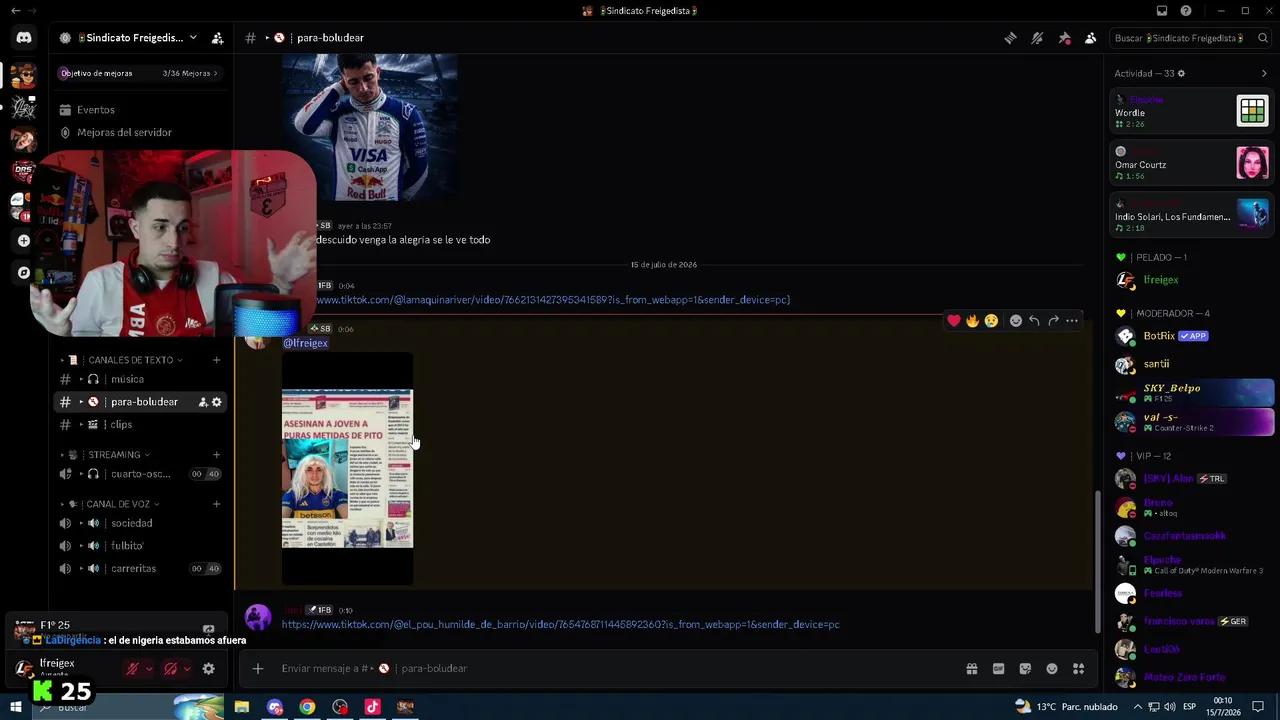Undeafen headphones toggle in user panel
This screenshot has width=1280, height=720.
tap(170, 668)
